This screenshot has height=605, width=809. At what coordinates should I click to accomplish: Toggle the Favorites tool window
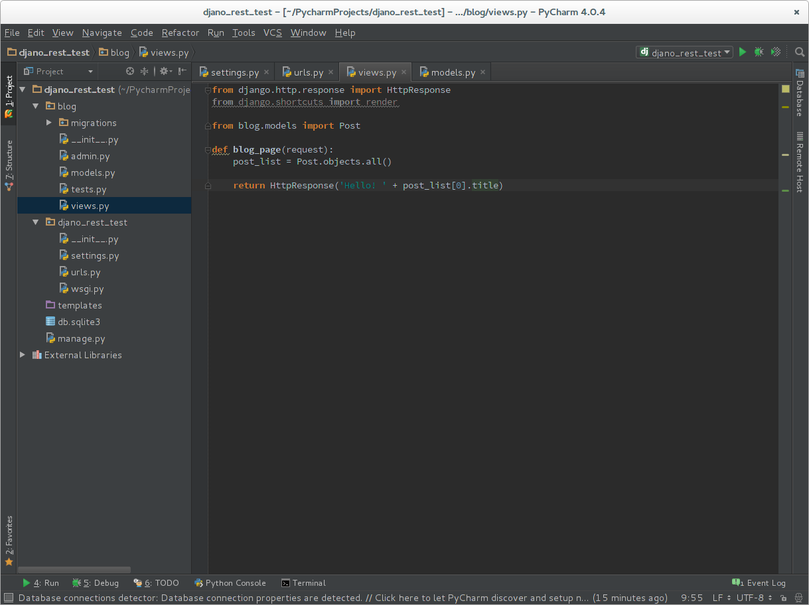click(x=9, y=541)
